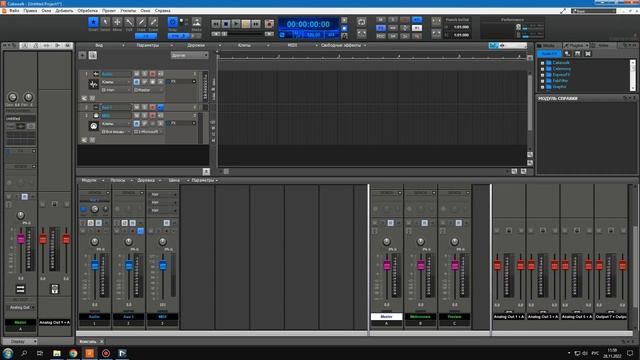Click the audio waveform icon of track 1
Viewport: 640px width, 360px height.
tap(93, 84)
